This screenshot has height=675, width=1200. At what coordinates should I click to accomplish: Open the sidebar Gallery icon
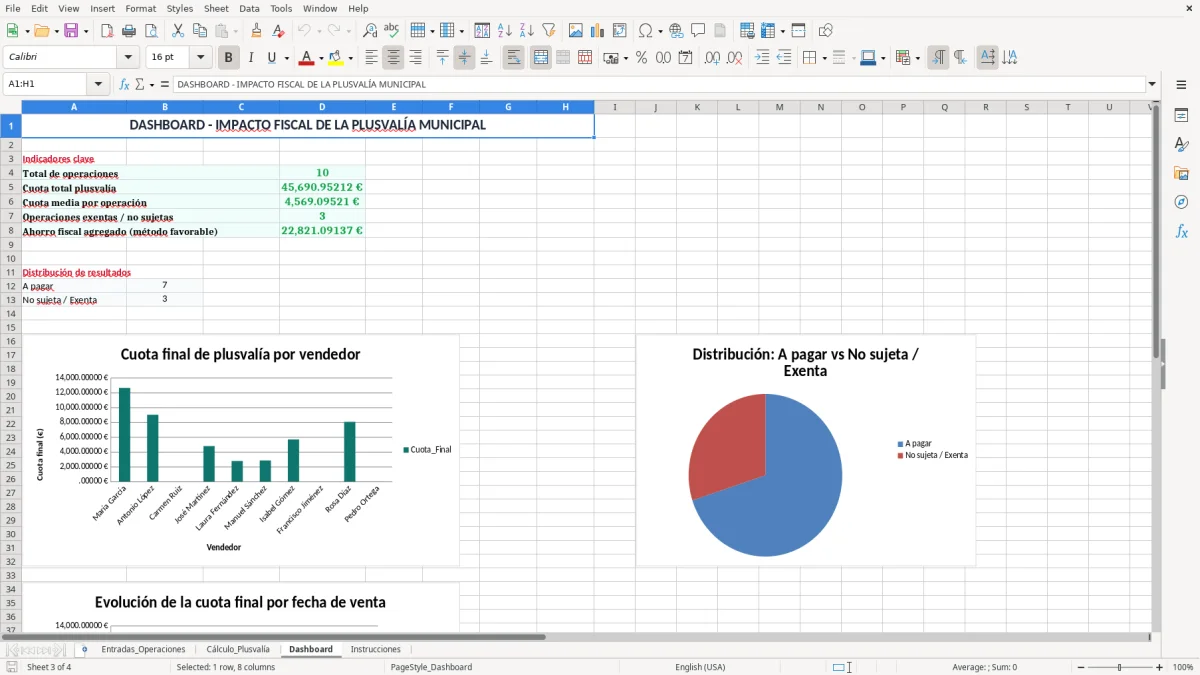point(1181,174)
